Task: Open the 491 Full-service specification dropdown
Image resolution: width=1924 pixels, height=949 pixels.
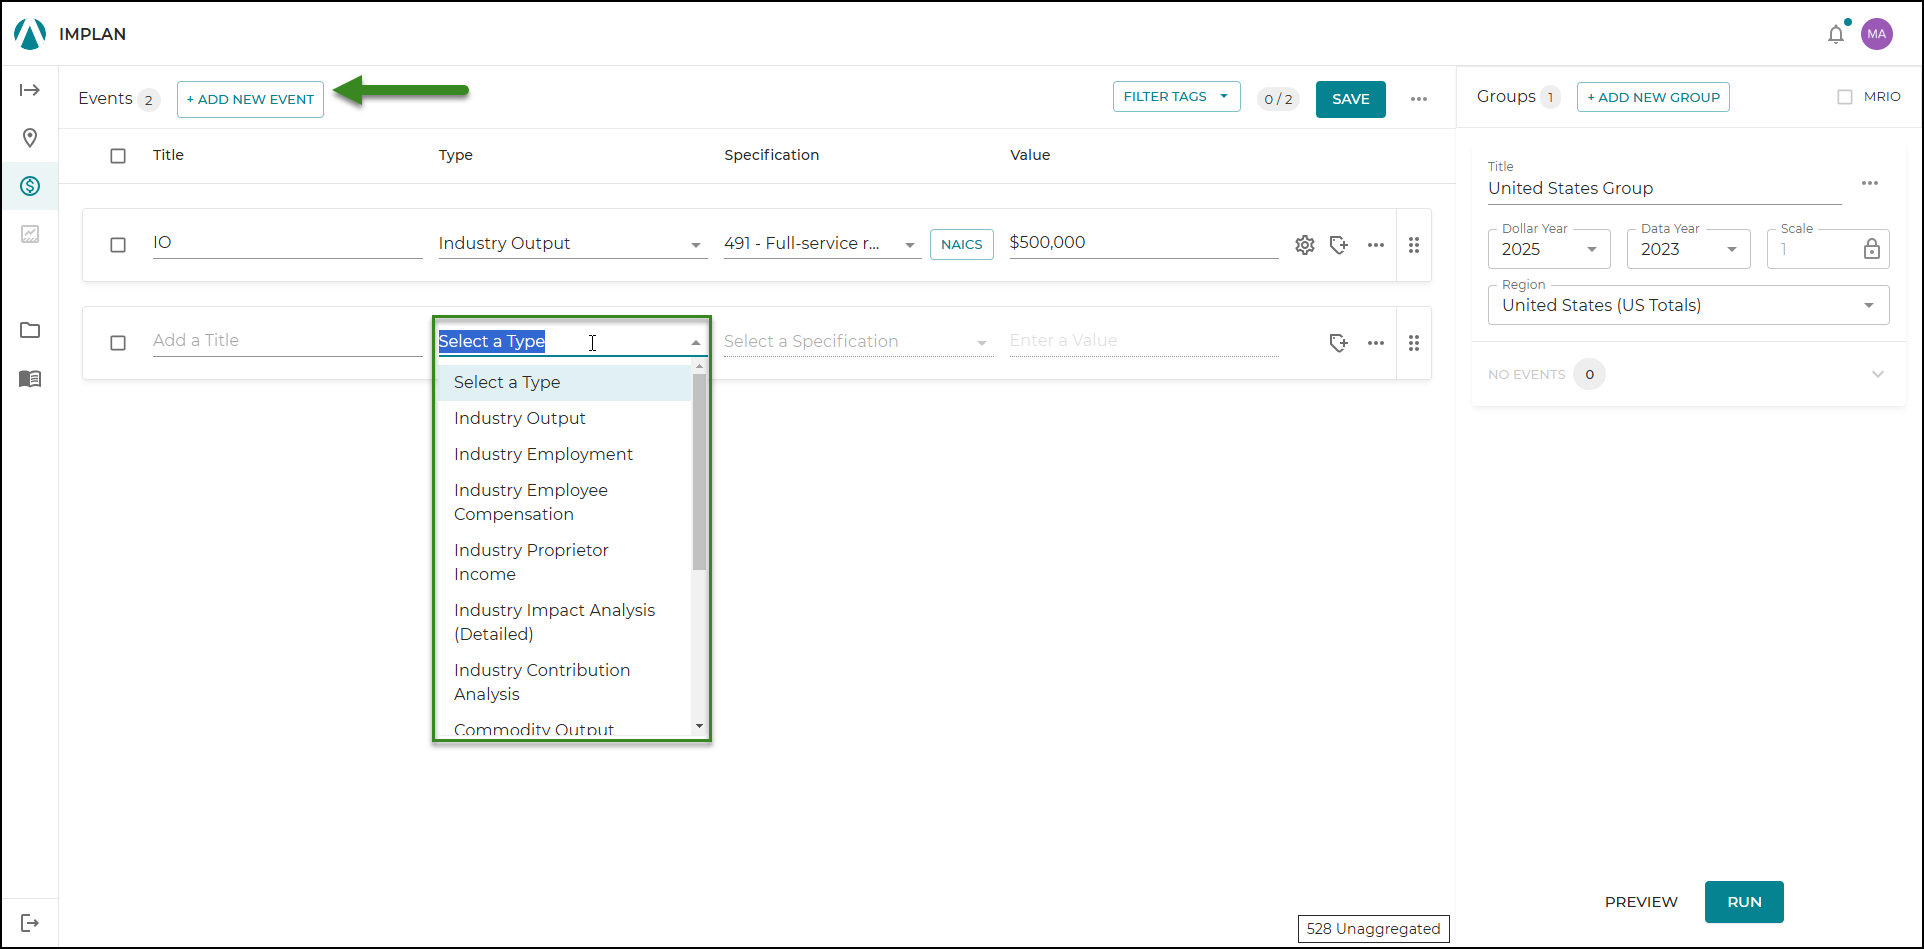Action: pos(822,244)
